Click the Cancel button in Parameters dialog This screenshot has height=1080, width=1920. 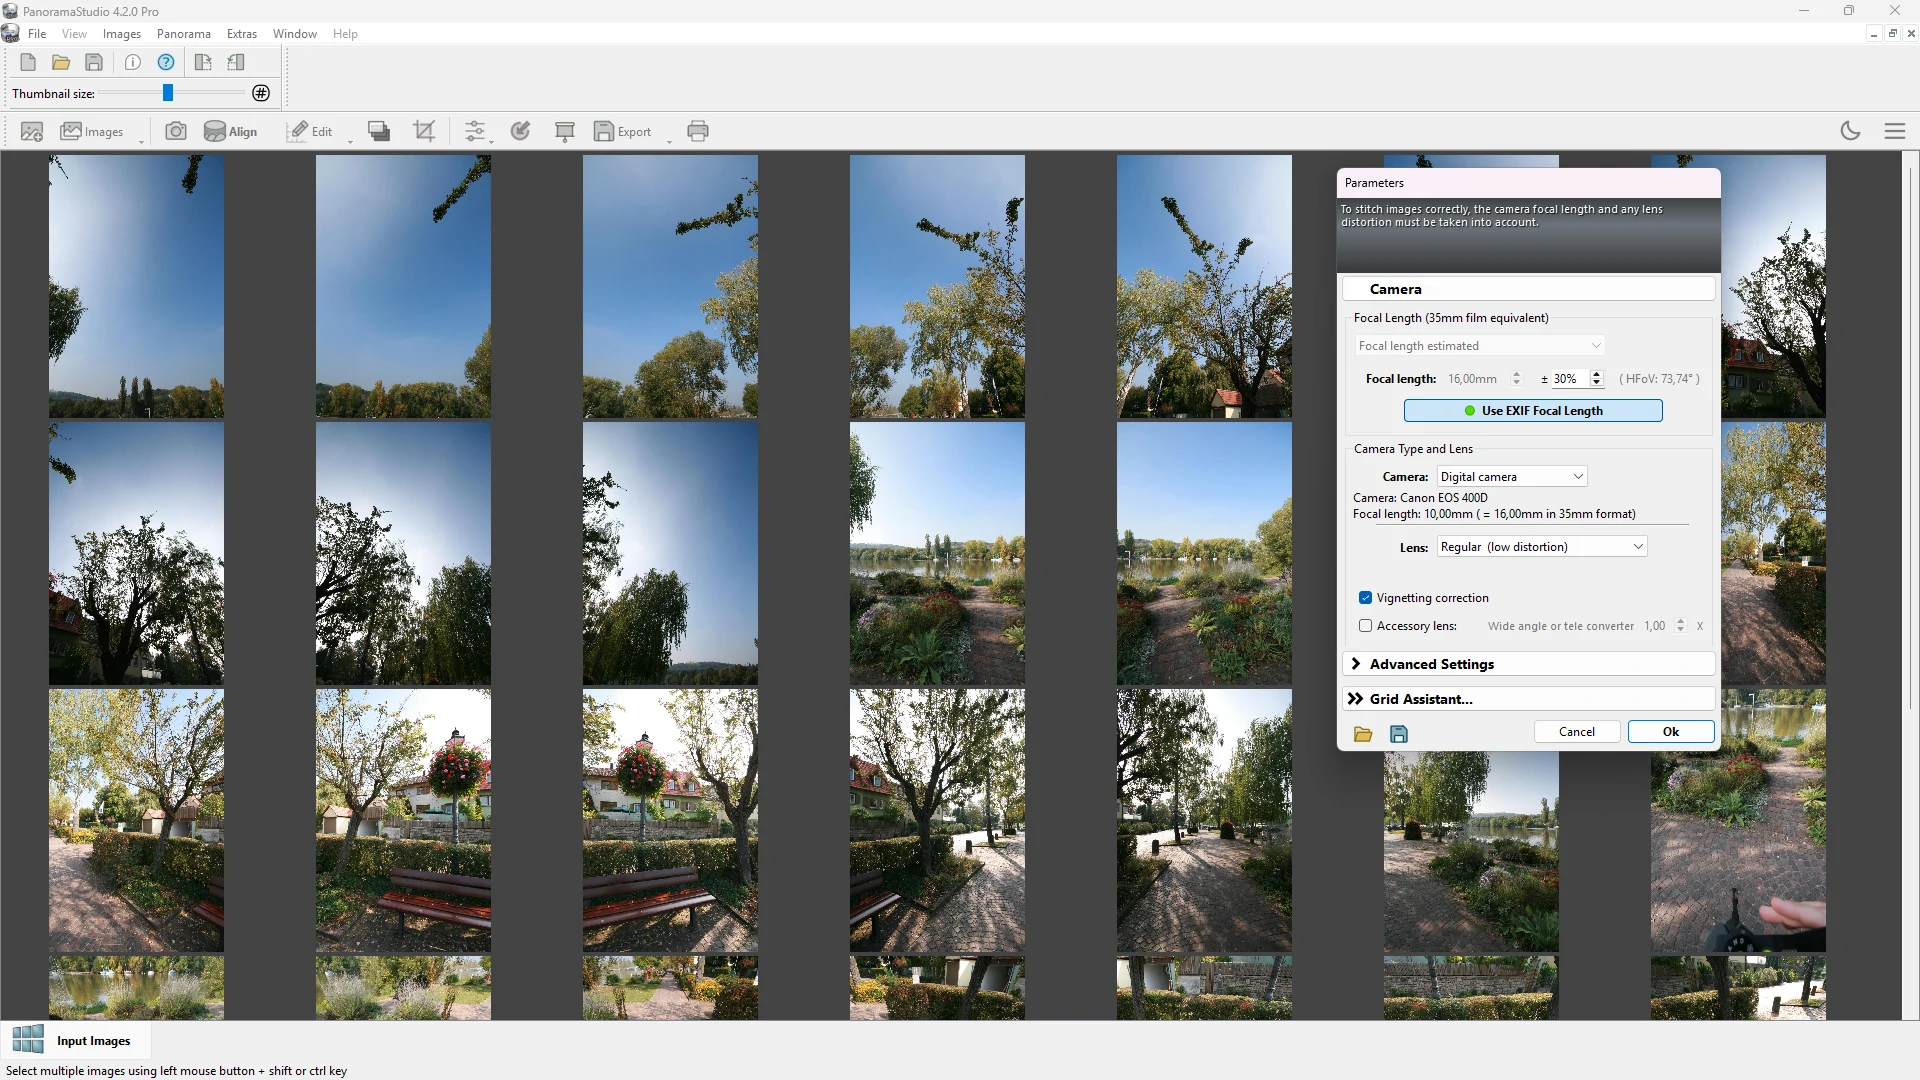(1577, 732)
